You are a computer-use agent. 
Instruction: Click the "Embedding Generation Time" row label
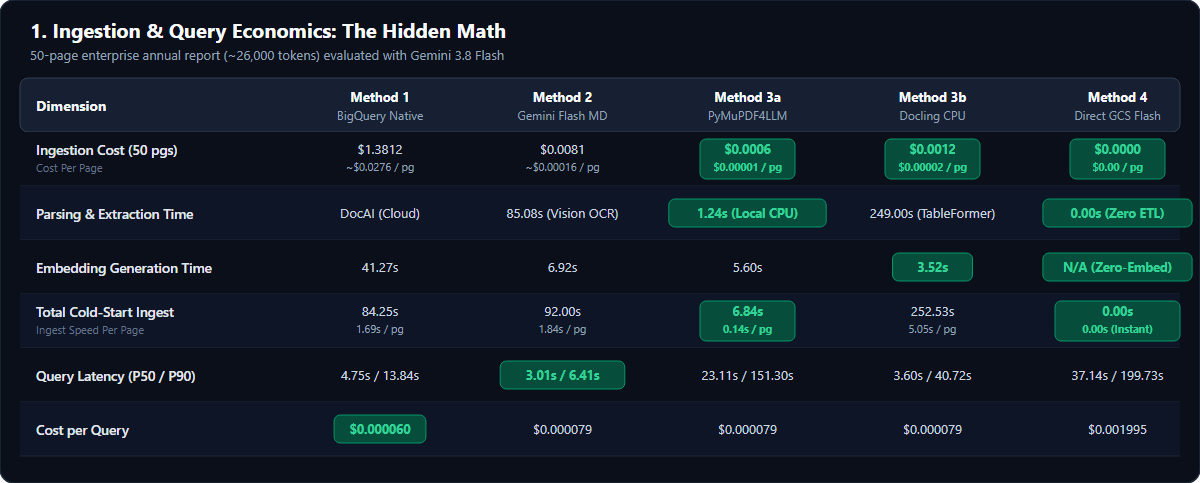124,268
